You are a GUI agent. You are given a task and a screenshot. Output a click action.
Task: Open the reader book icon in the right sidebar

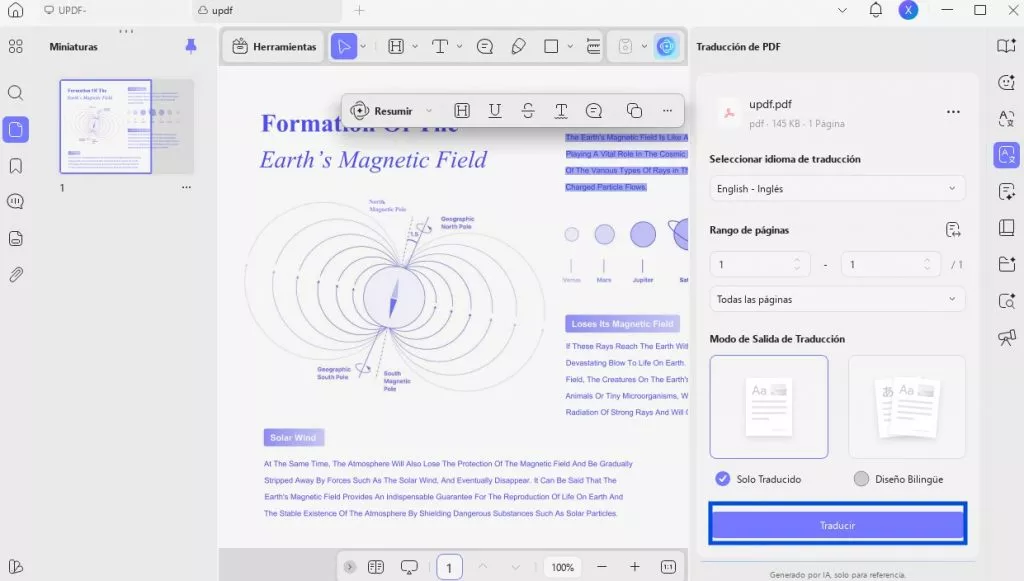click(x=1006, y=46)
